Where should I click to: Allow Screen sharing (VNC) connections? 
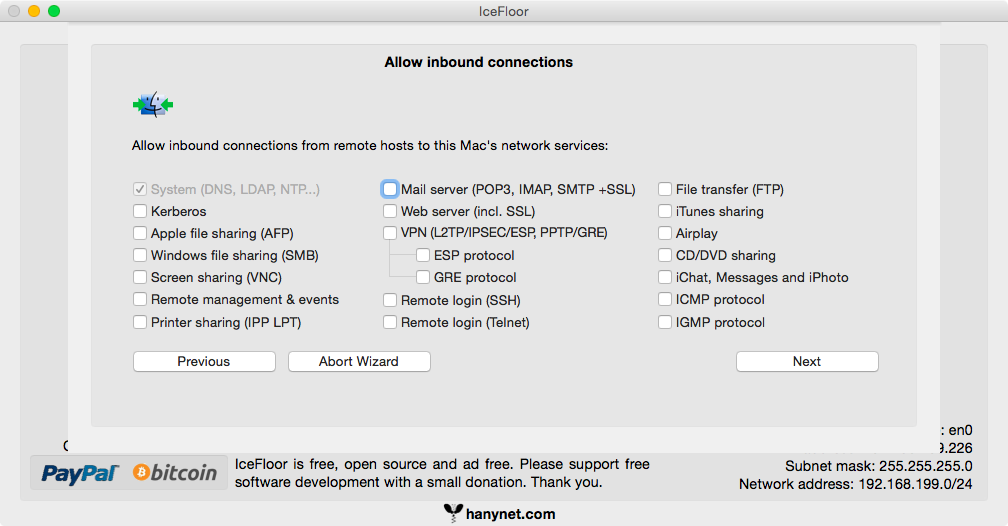[140, 277]
